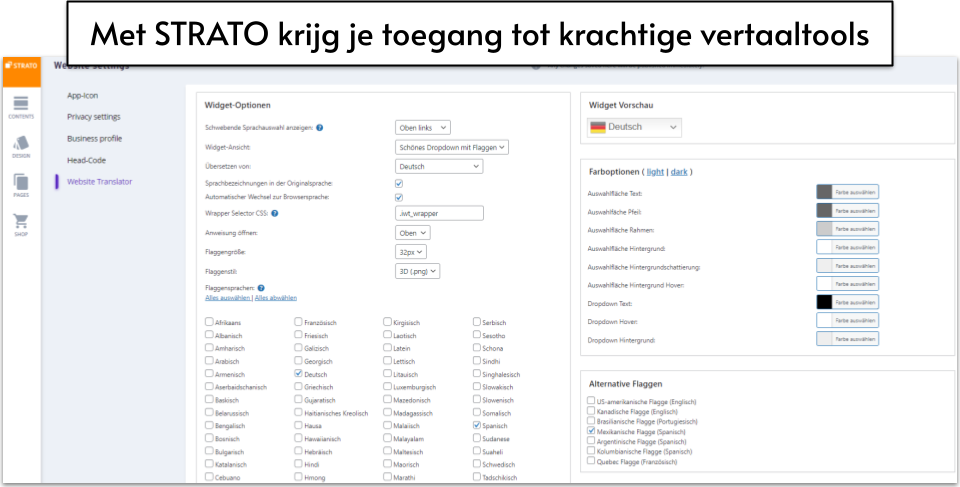Screen dimensions: 960x487
Task: Pick color for Auswahlfläche Rahmen
Action: (x=847, y=229)
